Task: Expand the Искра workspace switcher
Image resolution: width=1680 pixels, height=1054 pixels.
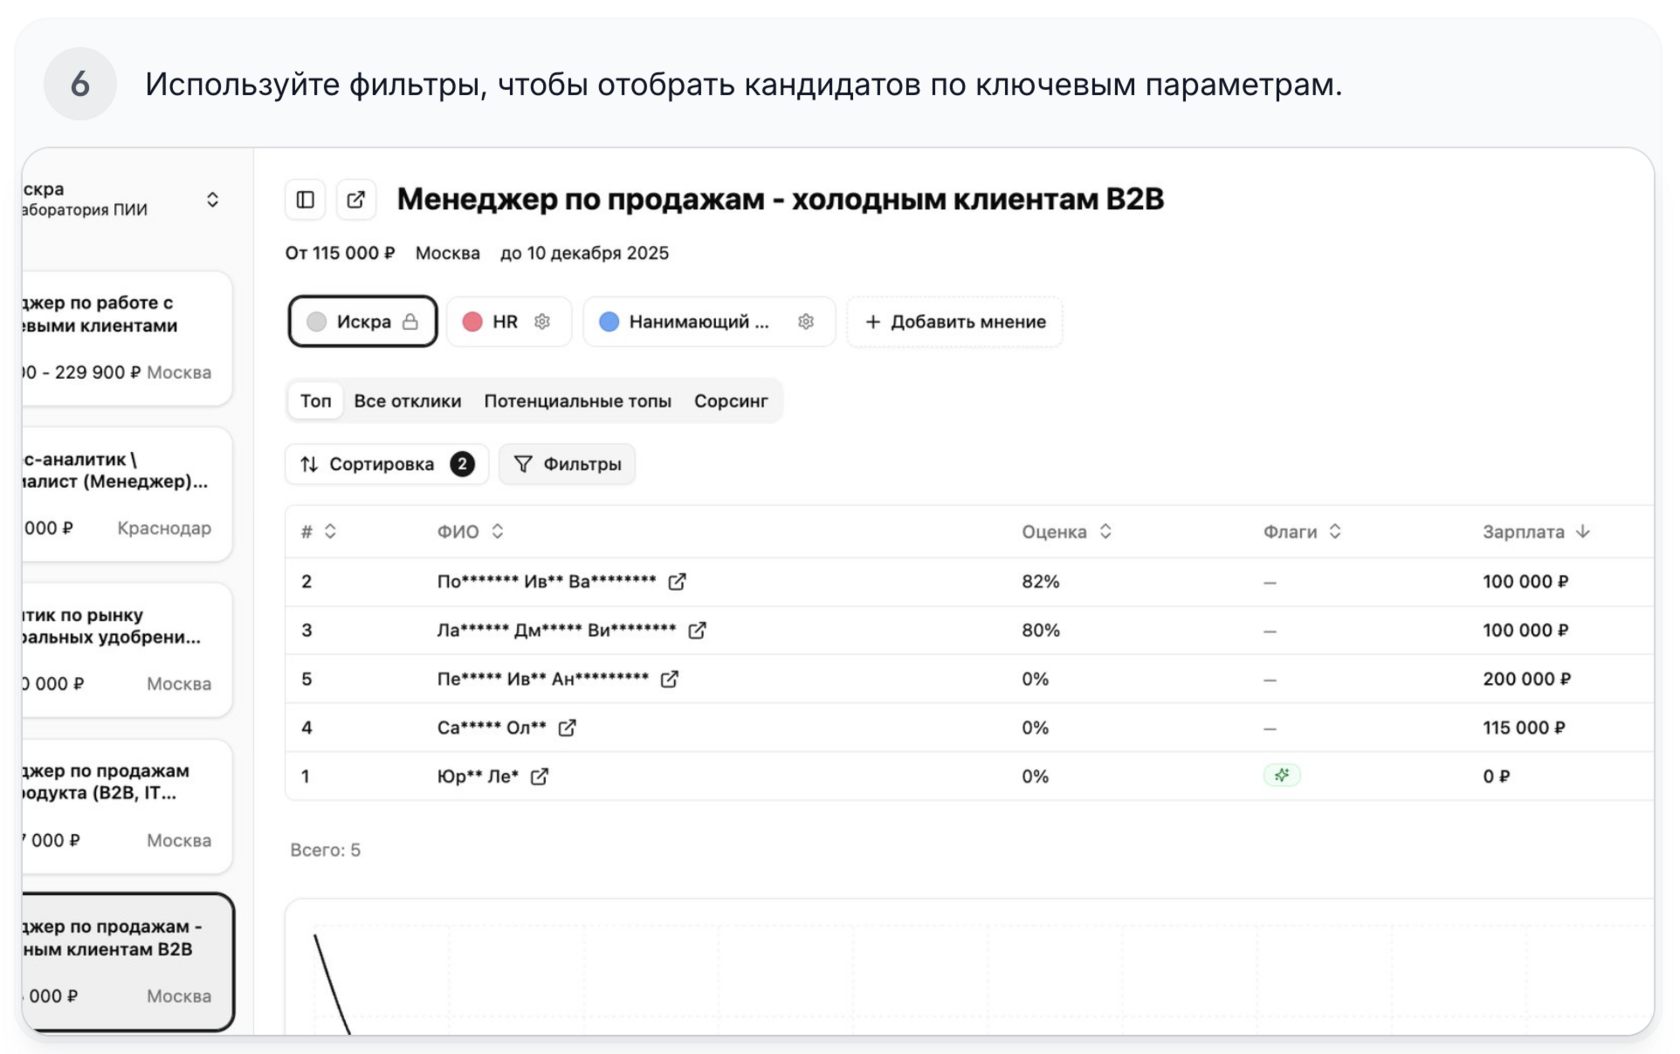Action: click(x=212, y=200)
